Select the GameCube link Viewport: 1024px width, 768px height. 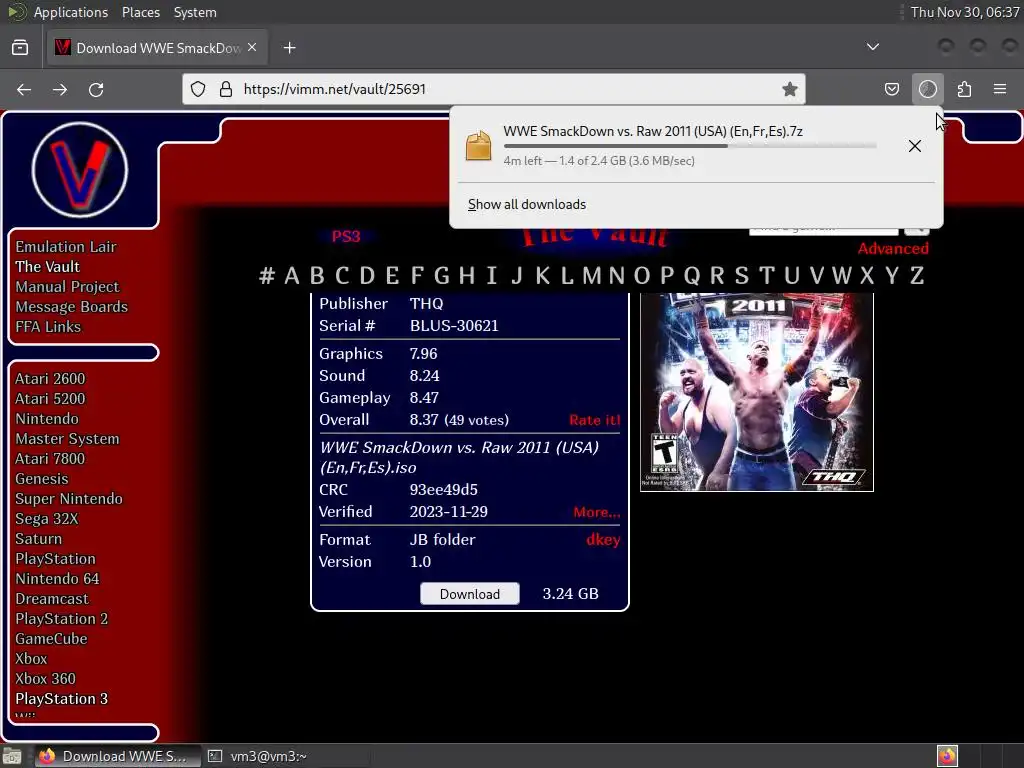tap(51, 639)
